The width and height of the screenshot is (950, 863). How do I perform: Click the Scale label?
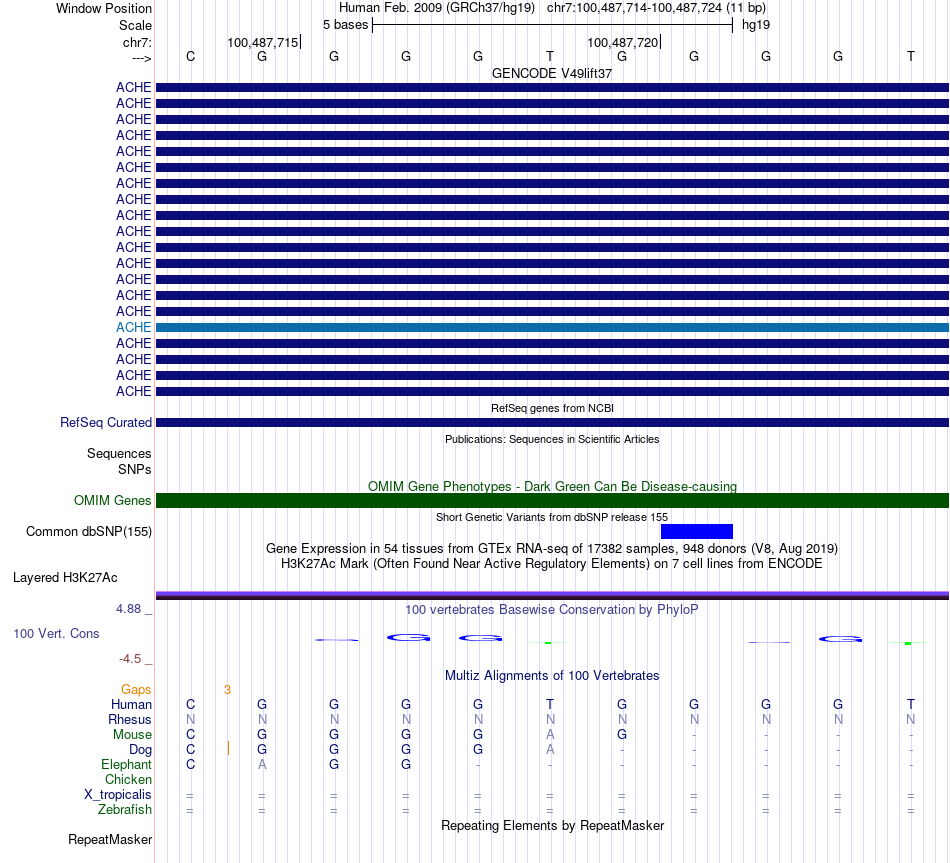[x=135, y=25]
